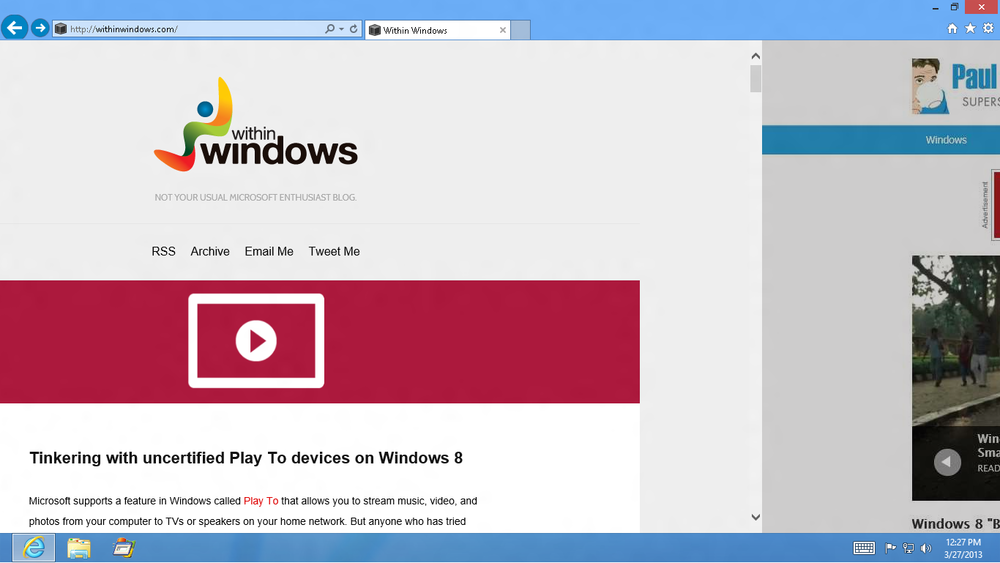The width and height of the screenshot is (1000, 563).
Task: Go to the Archive page link
Action: coord(210,252)
